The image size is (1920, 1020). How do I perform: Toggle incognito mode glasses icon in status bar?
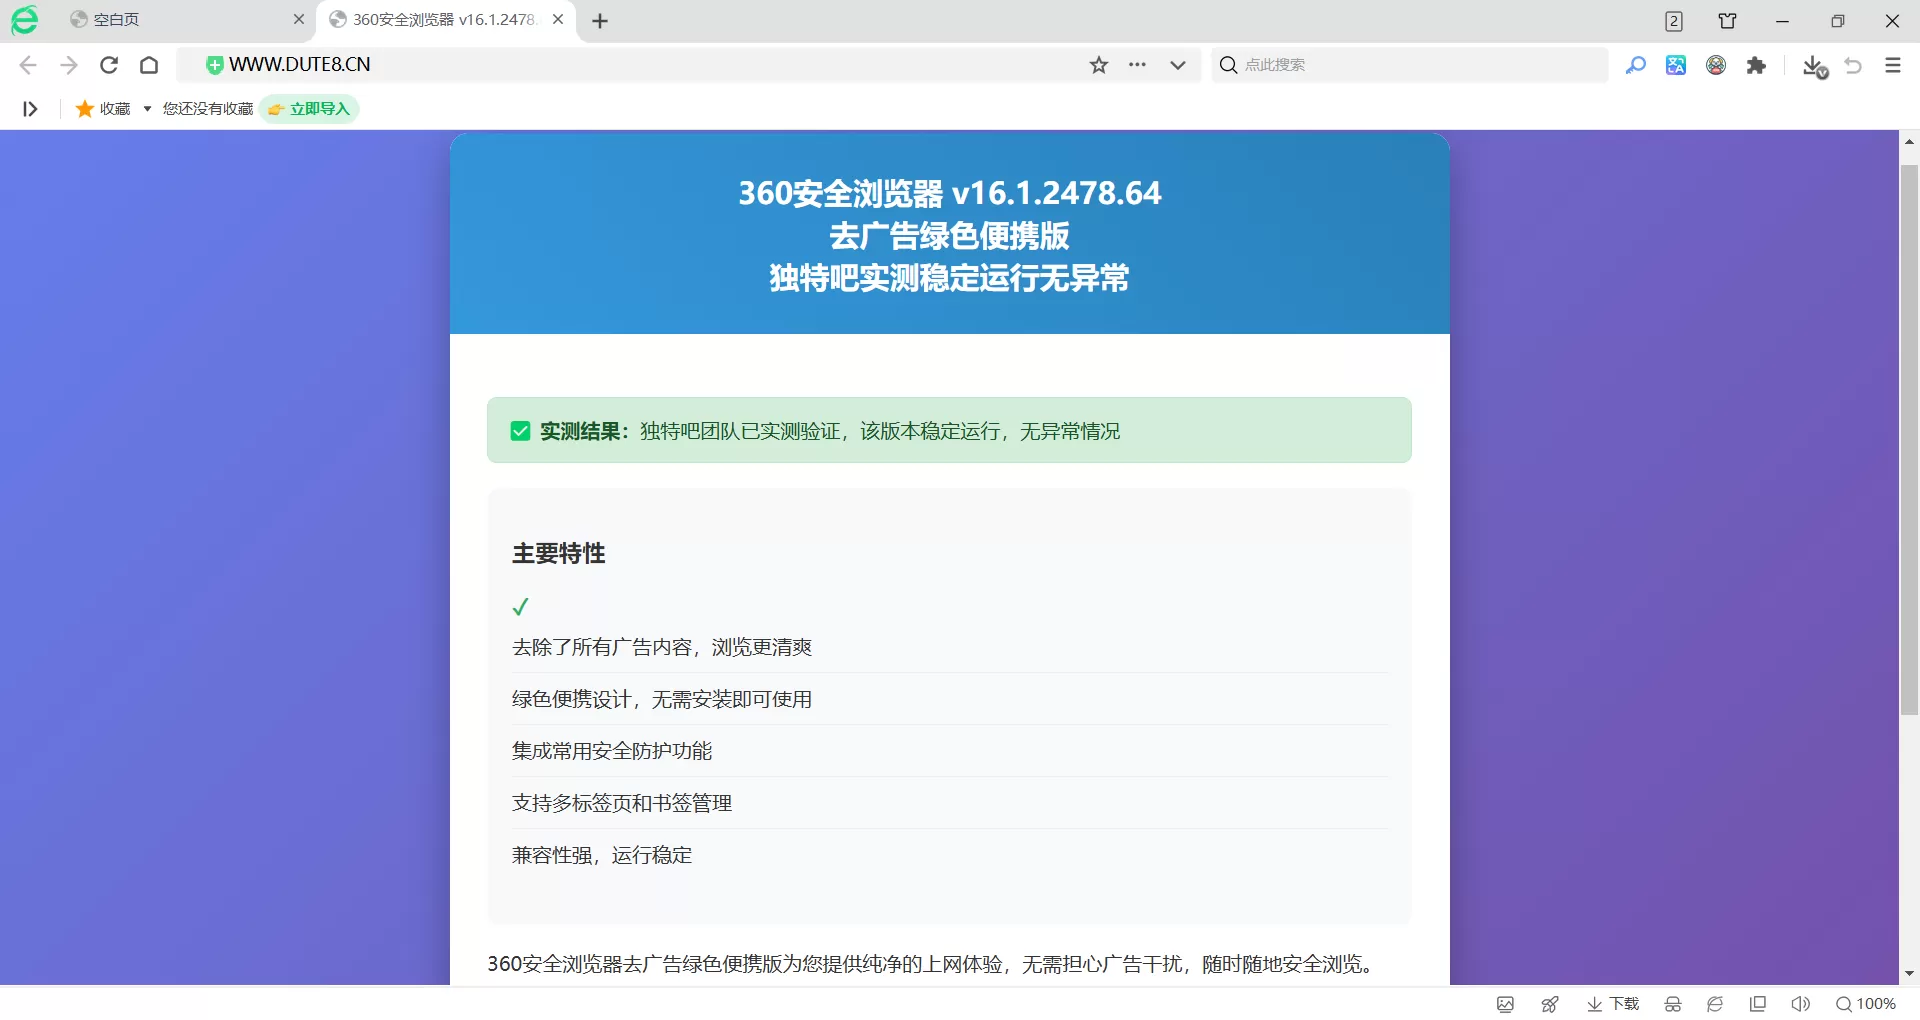pos(1673,1003)
